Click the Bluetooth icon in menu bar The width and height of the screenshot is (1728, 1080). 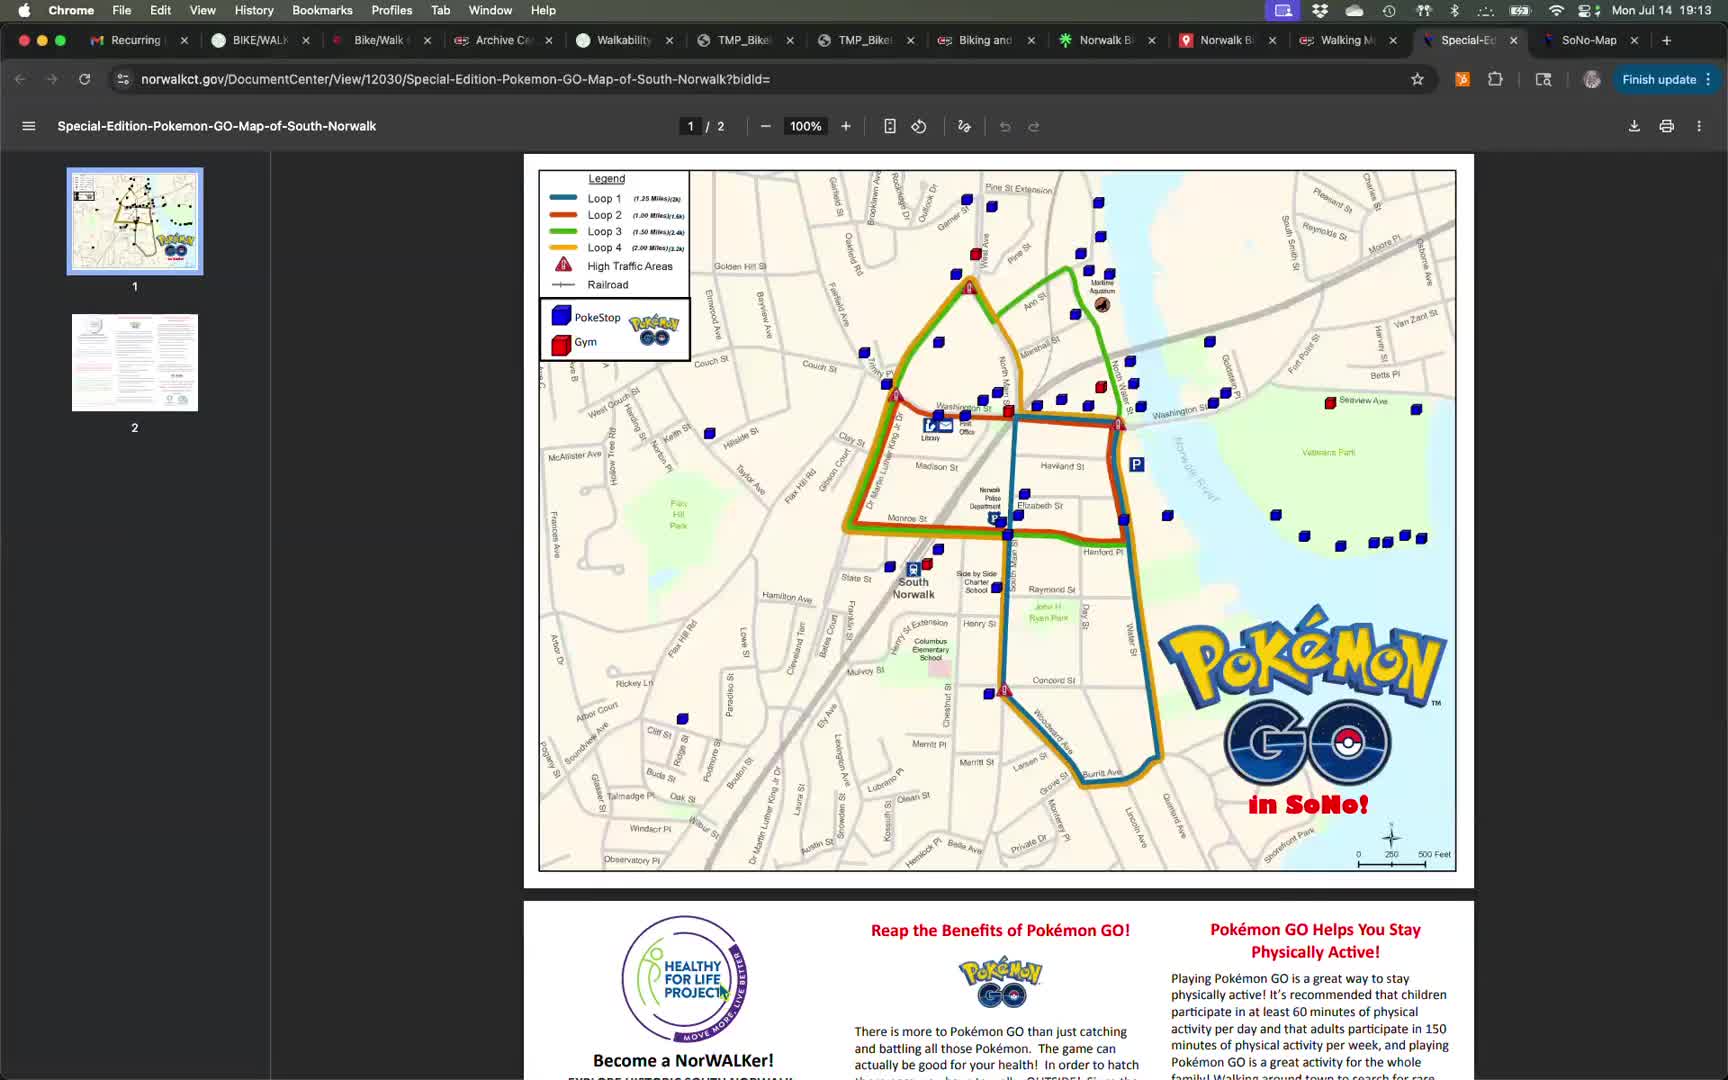tap(1455, 10)
